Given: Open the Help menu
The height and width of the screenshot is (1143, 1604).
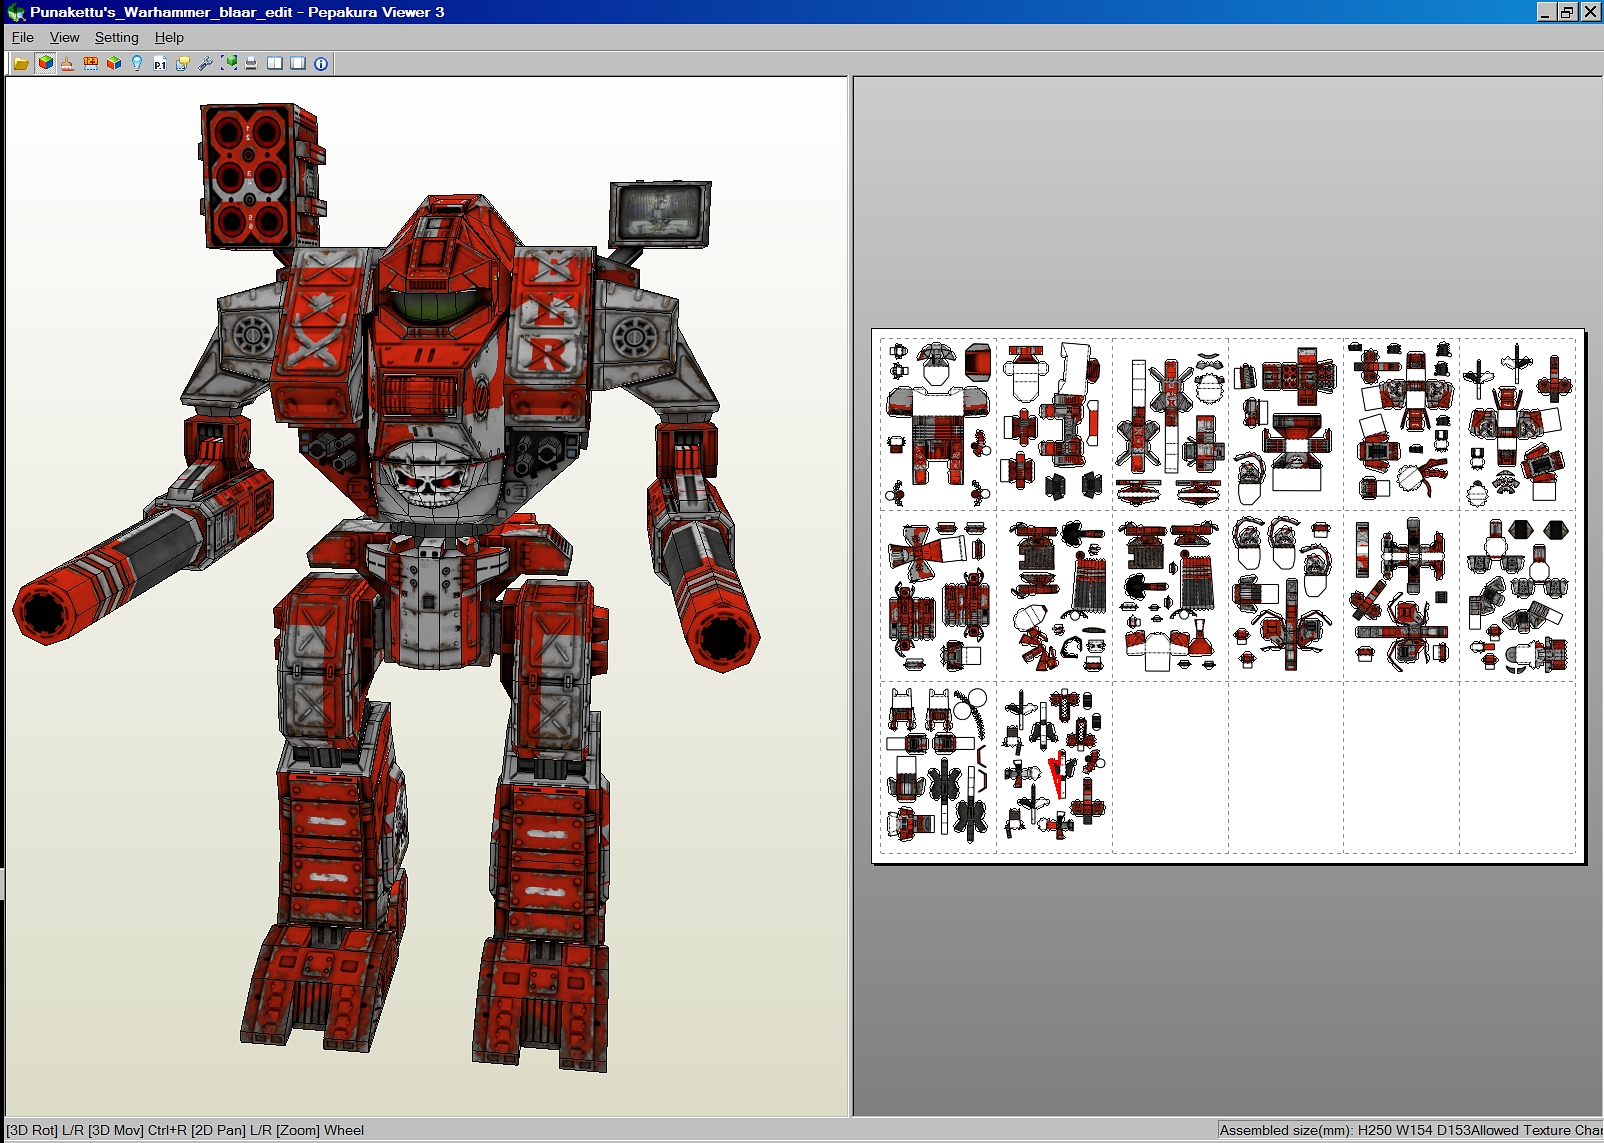Looking at the screenshot, I should click(x=169, y=37).
